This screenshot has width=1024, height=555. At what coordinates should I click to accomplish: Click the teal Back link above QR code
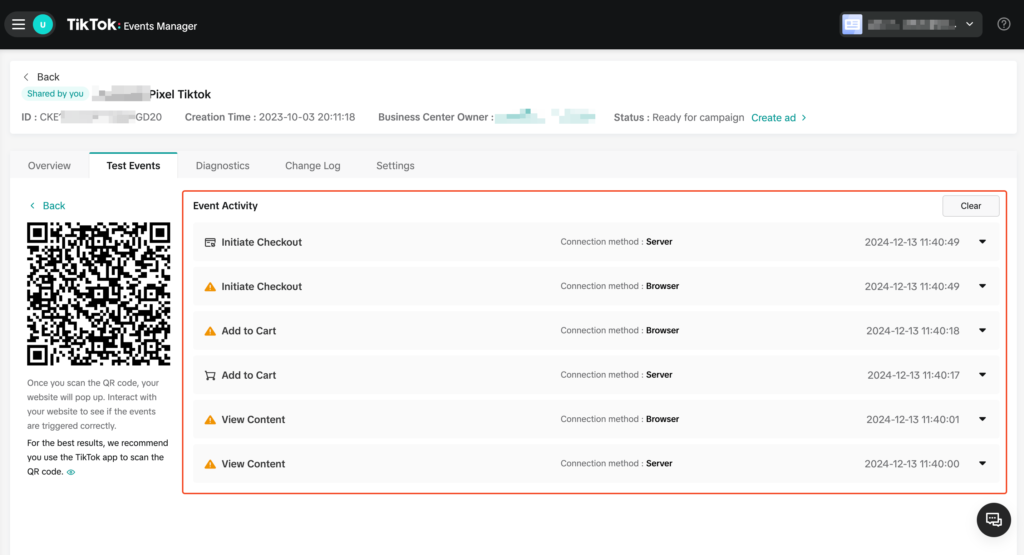click(x=47, y=206)
